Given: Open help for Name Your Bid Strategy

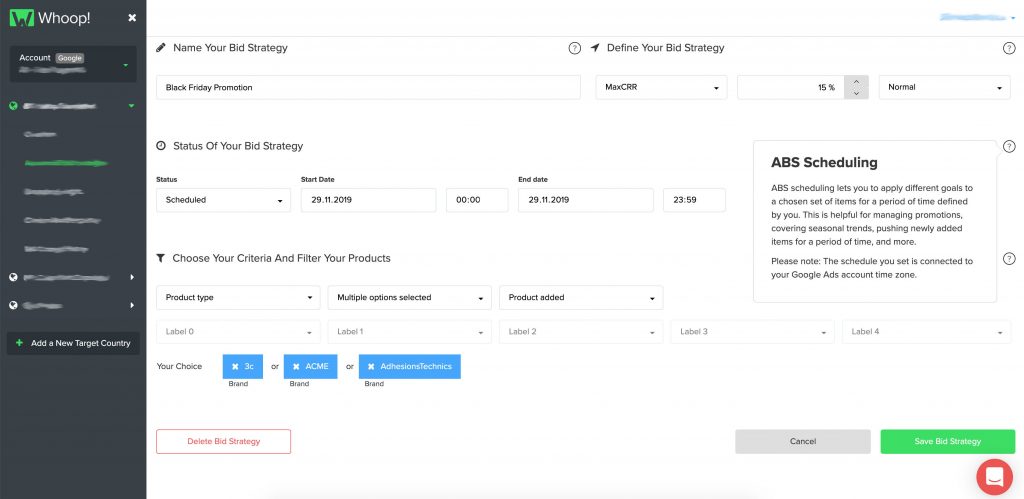Looking at the screenshot, I should coord(575,48).
